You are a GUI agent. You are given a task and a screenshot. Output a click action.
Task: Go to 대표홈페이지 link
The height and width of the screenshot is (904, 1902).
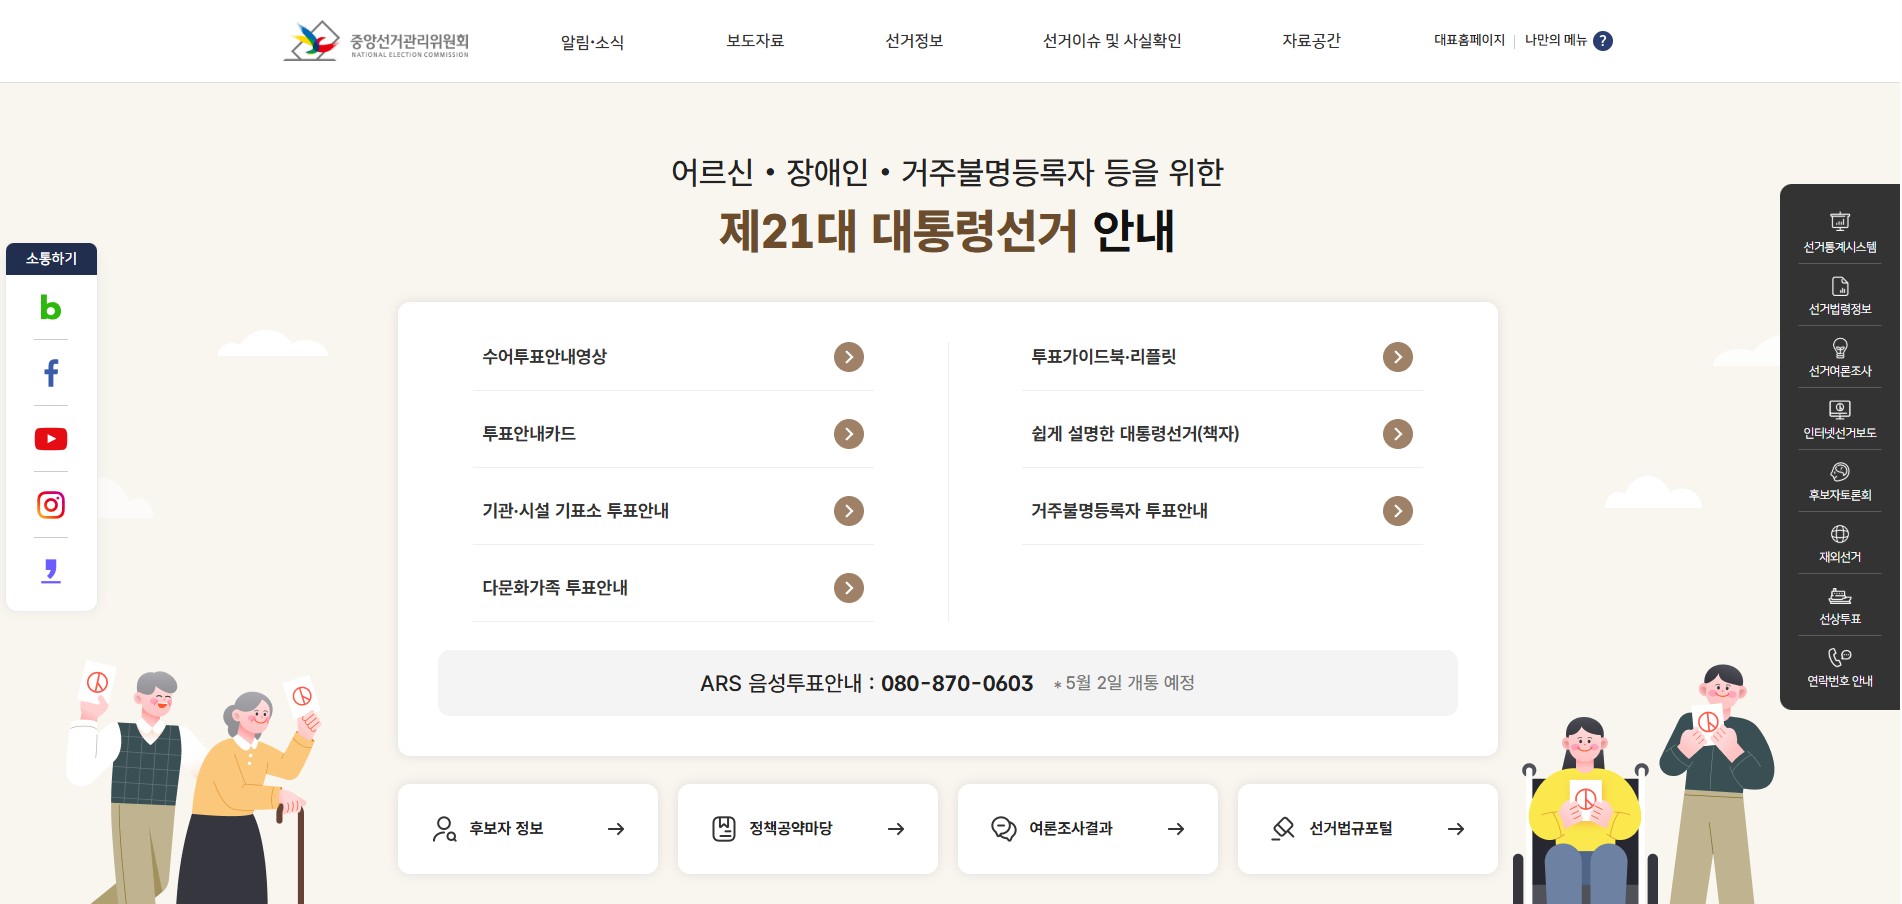1469,40
